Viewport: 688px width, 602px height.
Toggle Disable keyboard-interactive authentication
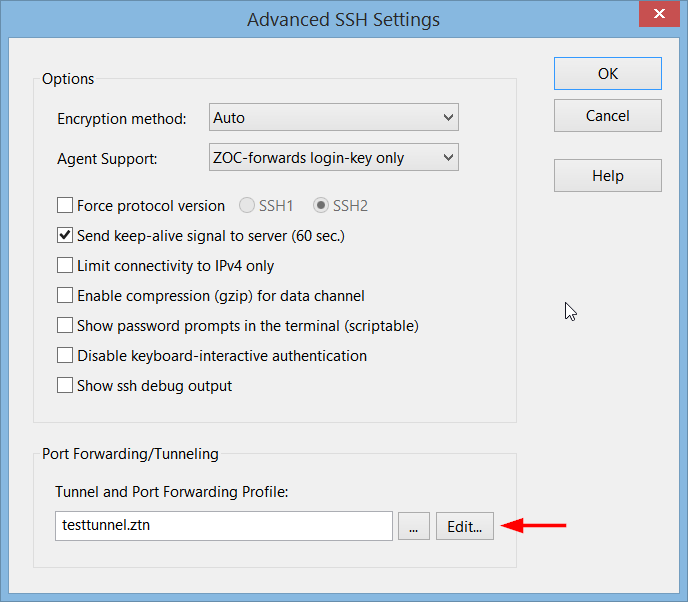point(65,356)
